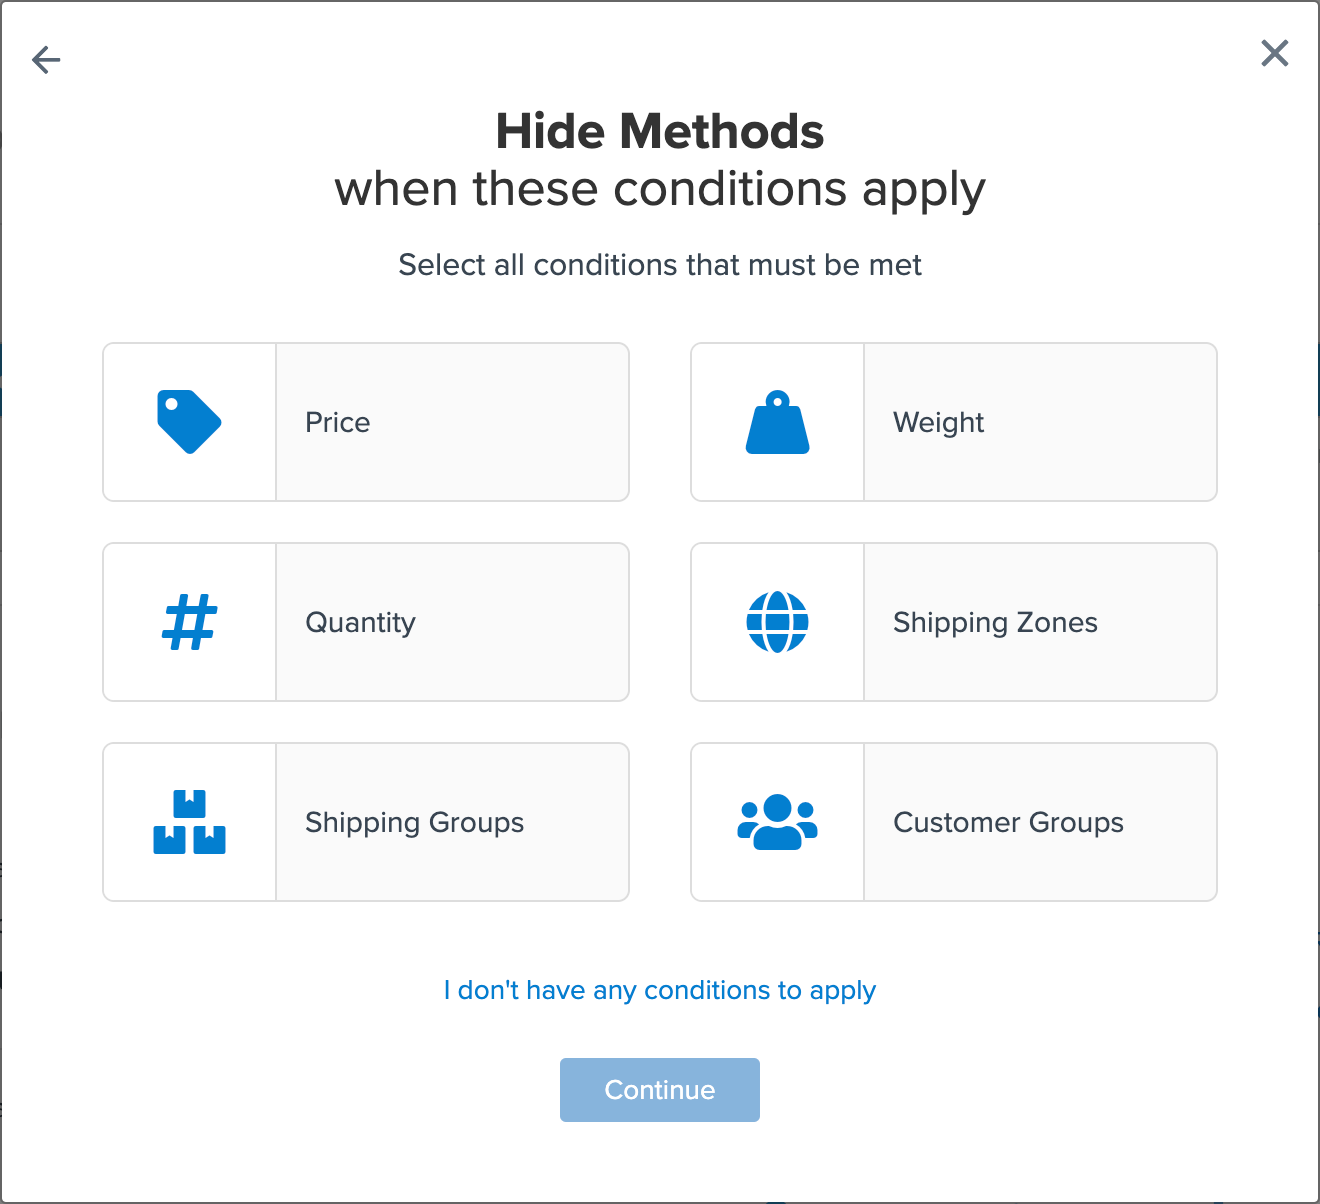
Task: Pick the Shipping Groups condition label
Action: (414, 822)
